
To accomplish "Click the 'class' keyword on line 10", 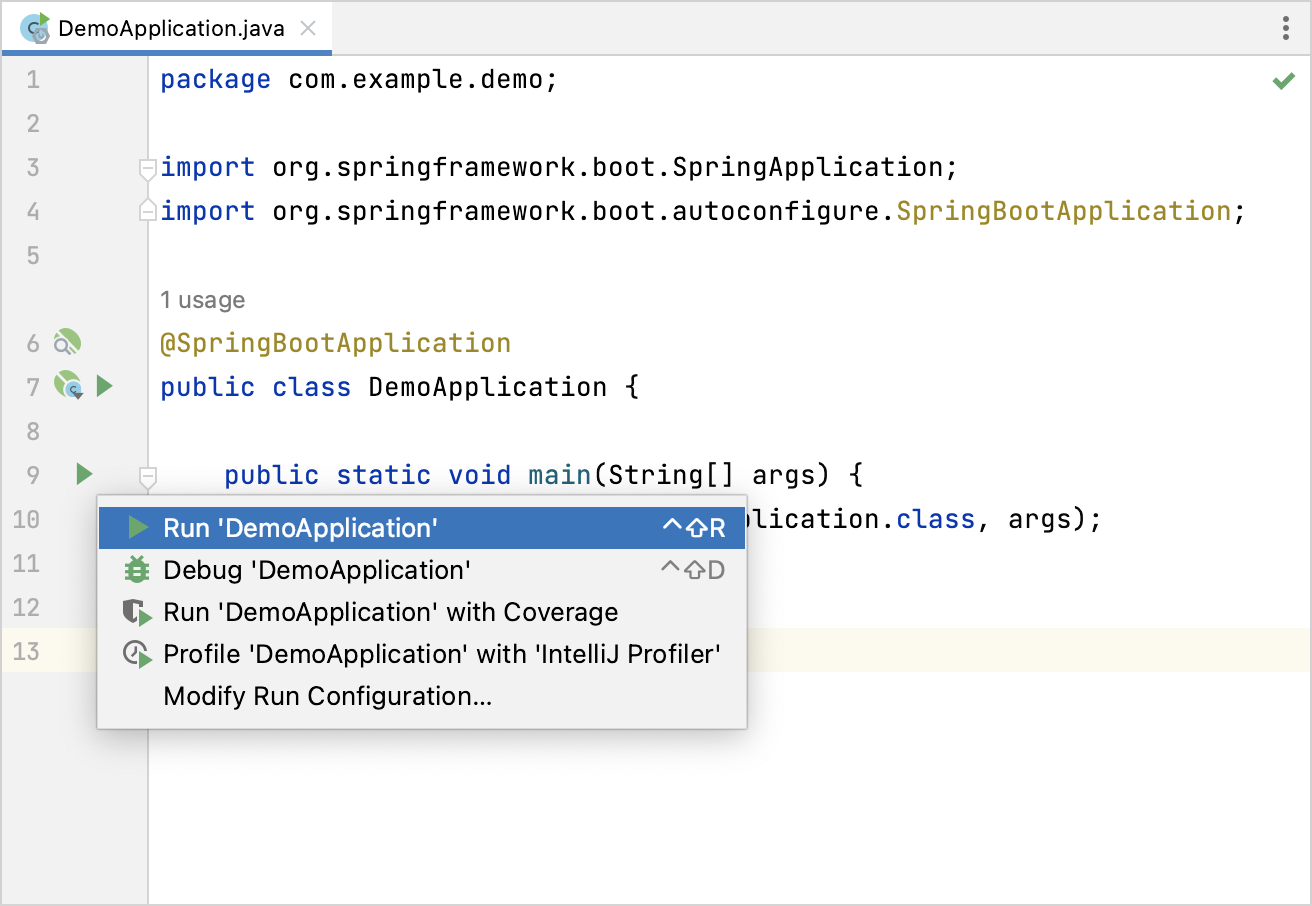I will click(x=936, y=519).
